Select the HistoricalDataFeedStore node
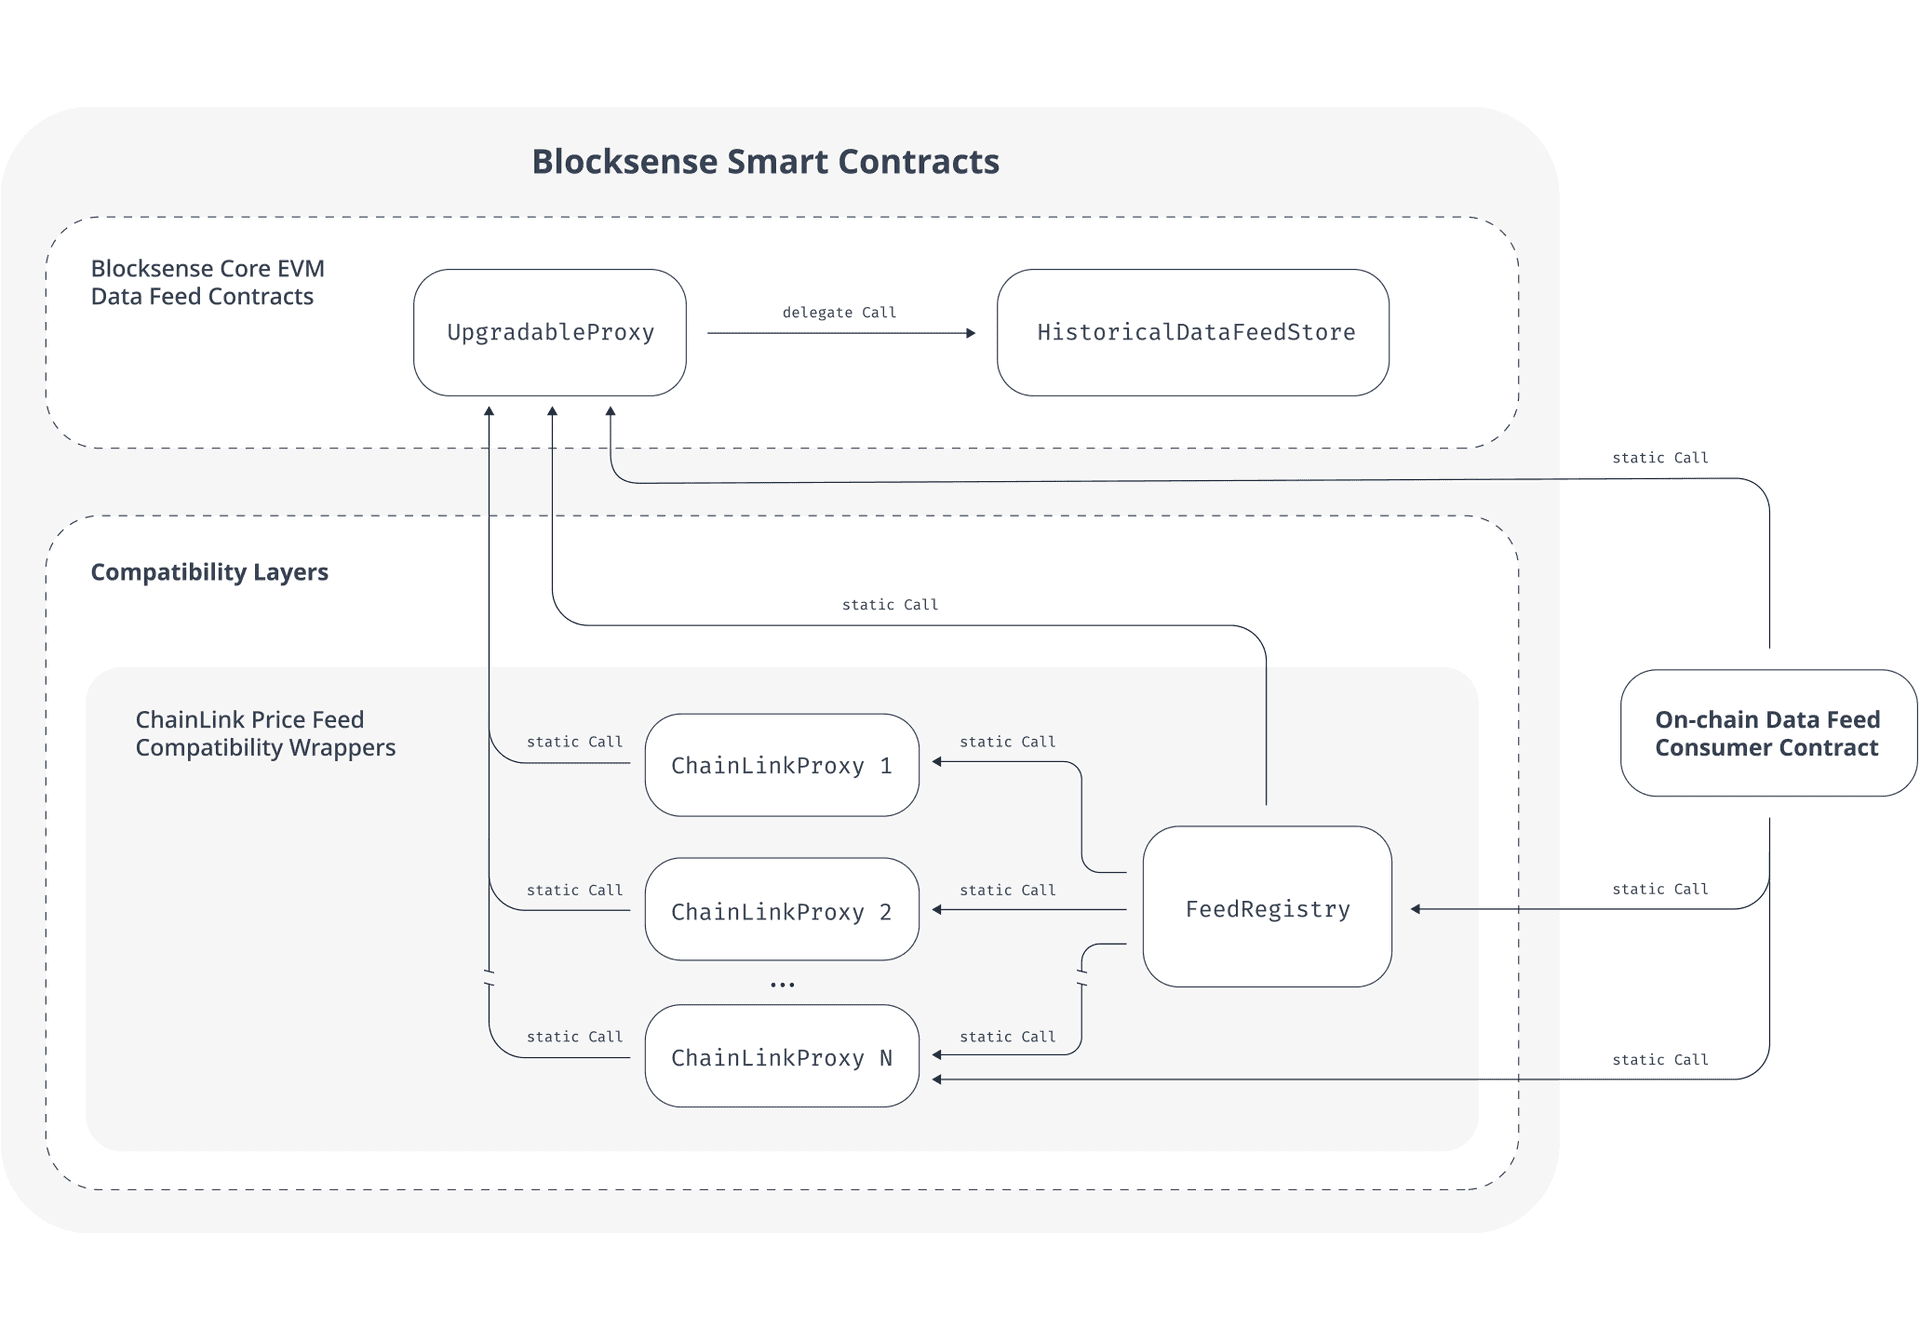Image resolution: width=1920 pixels, height=1340 pixels. point(1193,332)
